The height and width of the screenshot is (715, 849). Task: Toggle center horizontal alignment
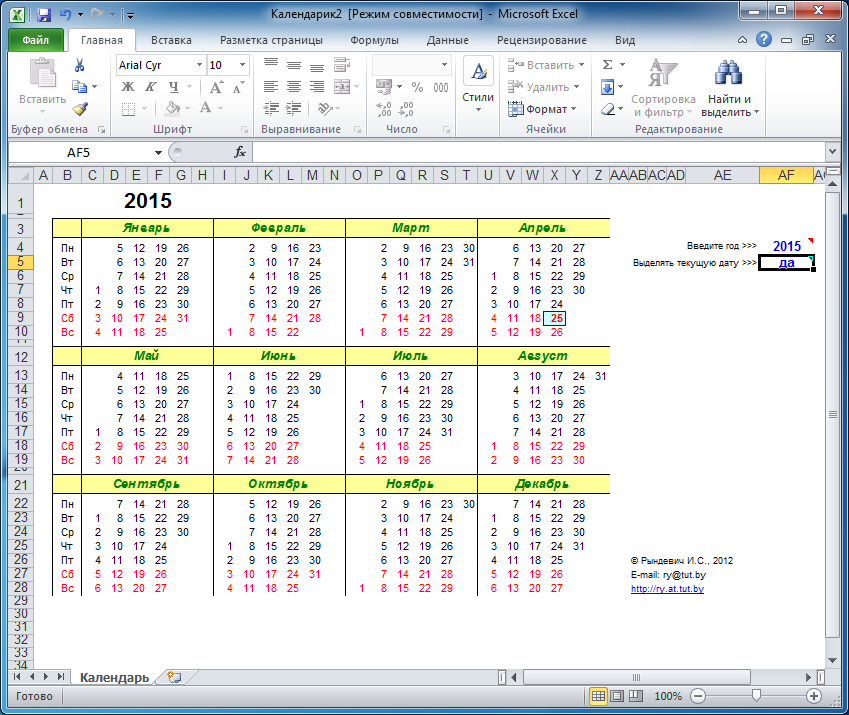click(x=294, y=87)
